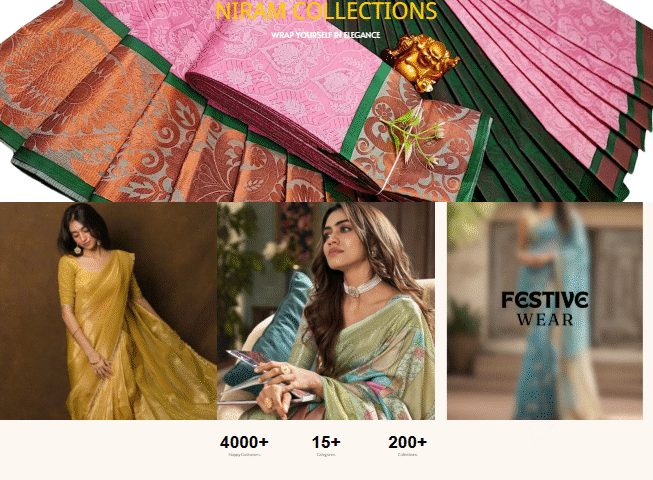Click the FESTIVE heading text on tile

(545, 300)
